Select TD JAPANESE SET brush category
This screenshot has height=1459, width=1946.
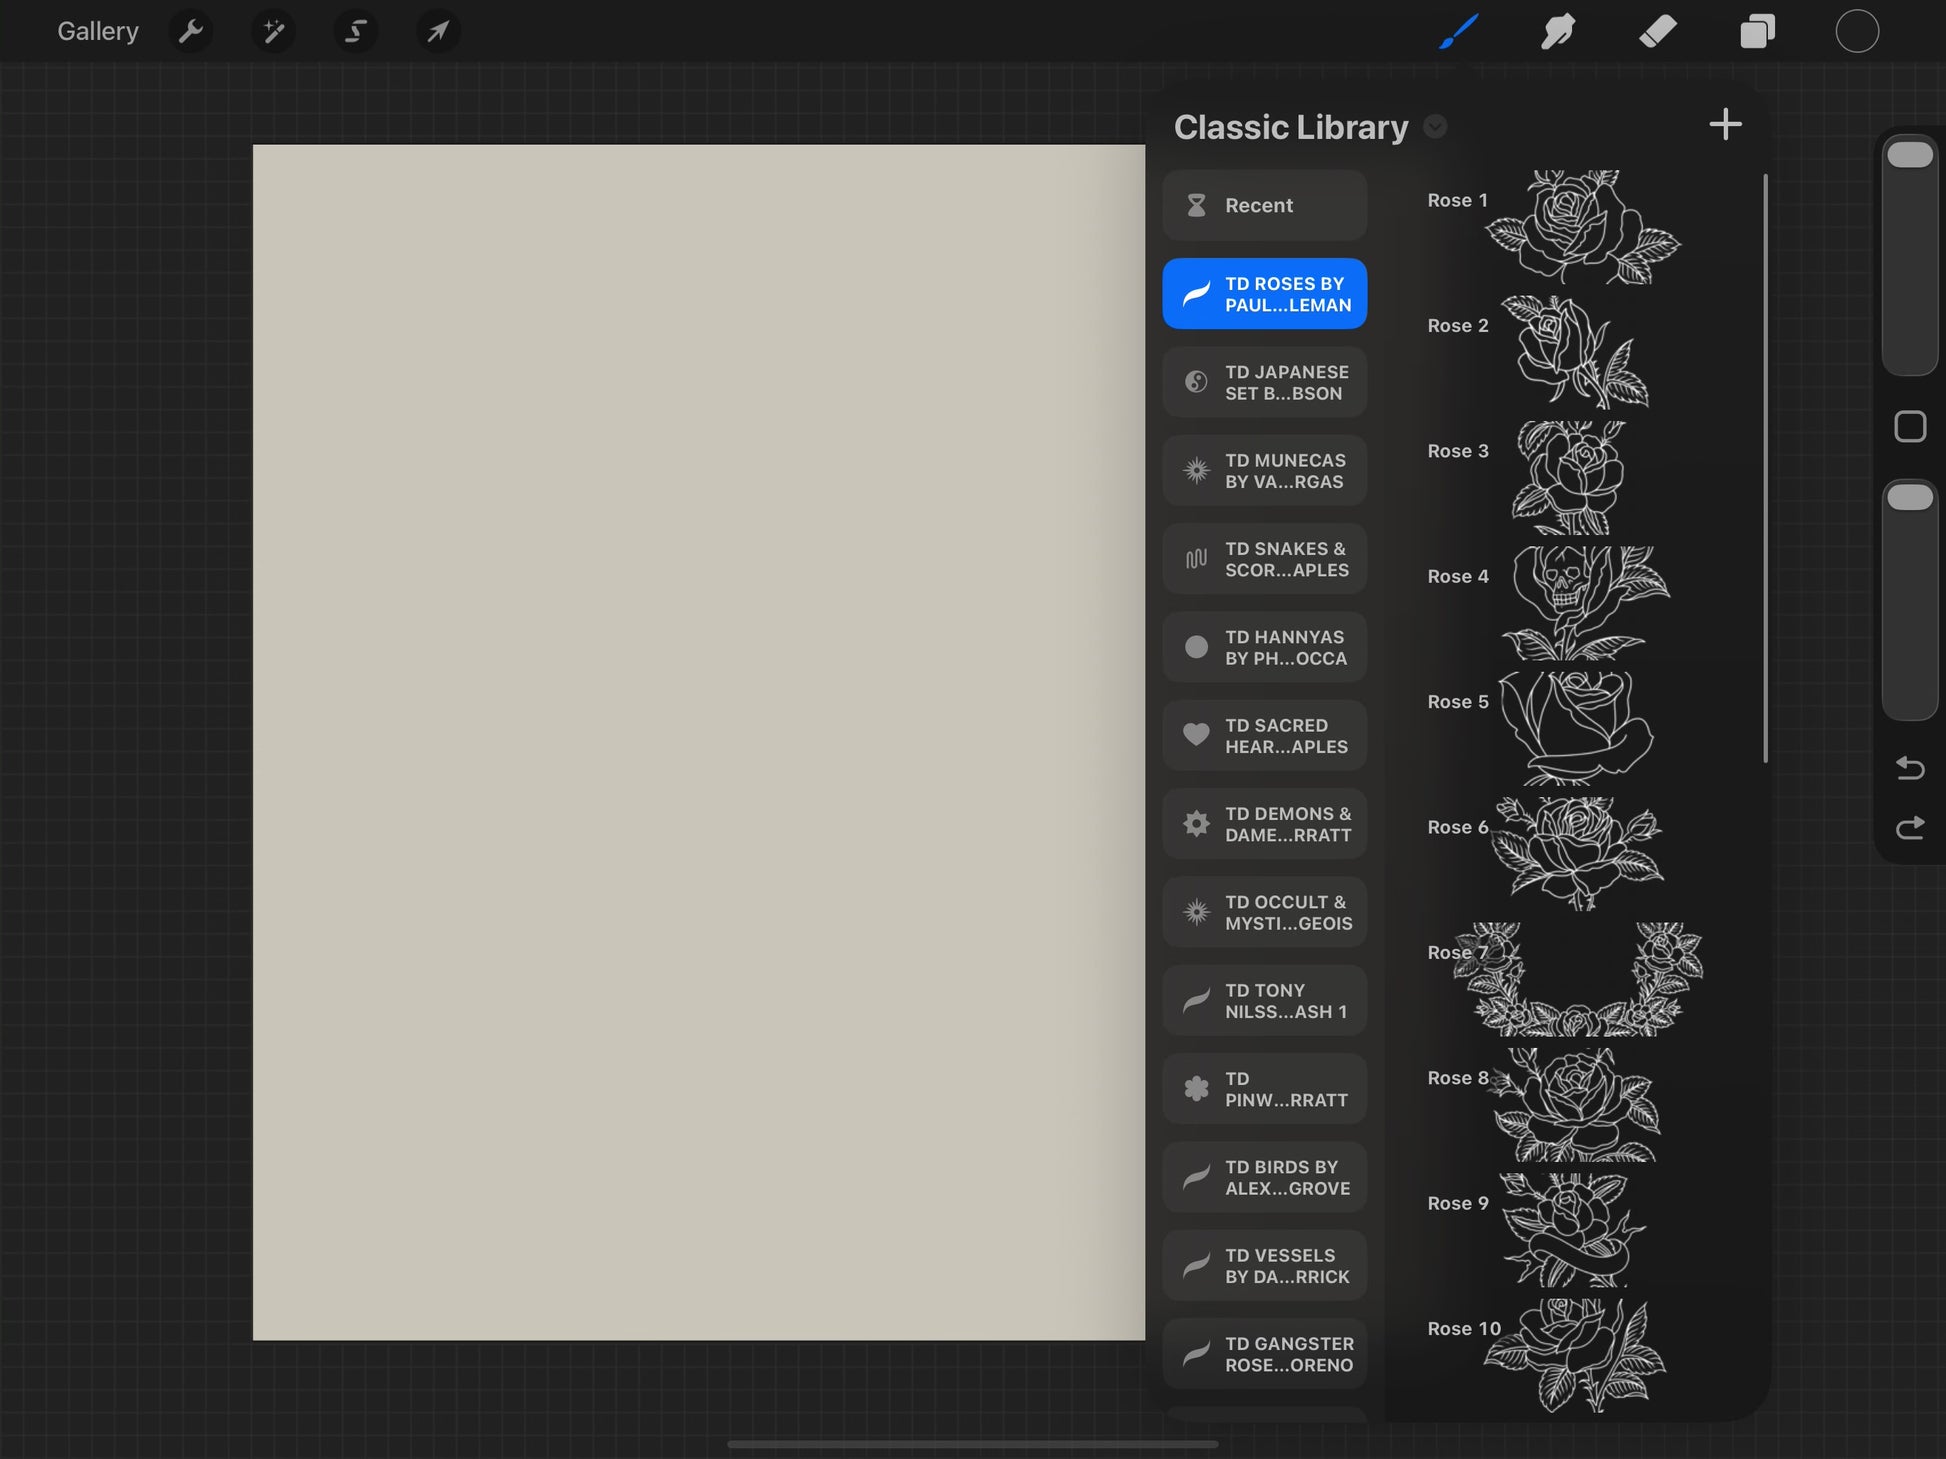pos(1264,382)
